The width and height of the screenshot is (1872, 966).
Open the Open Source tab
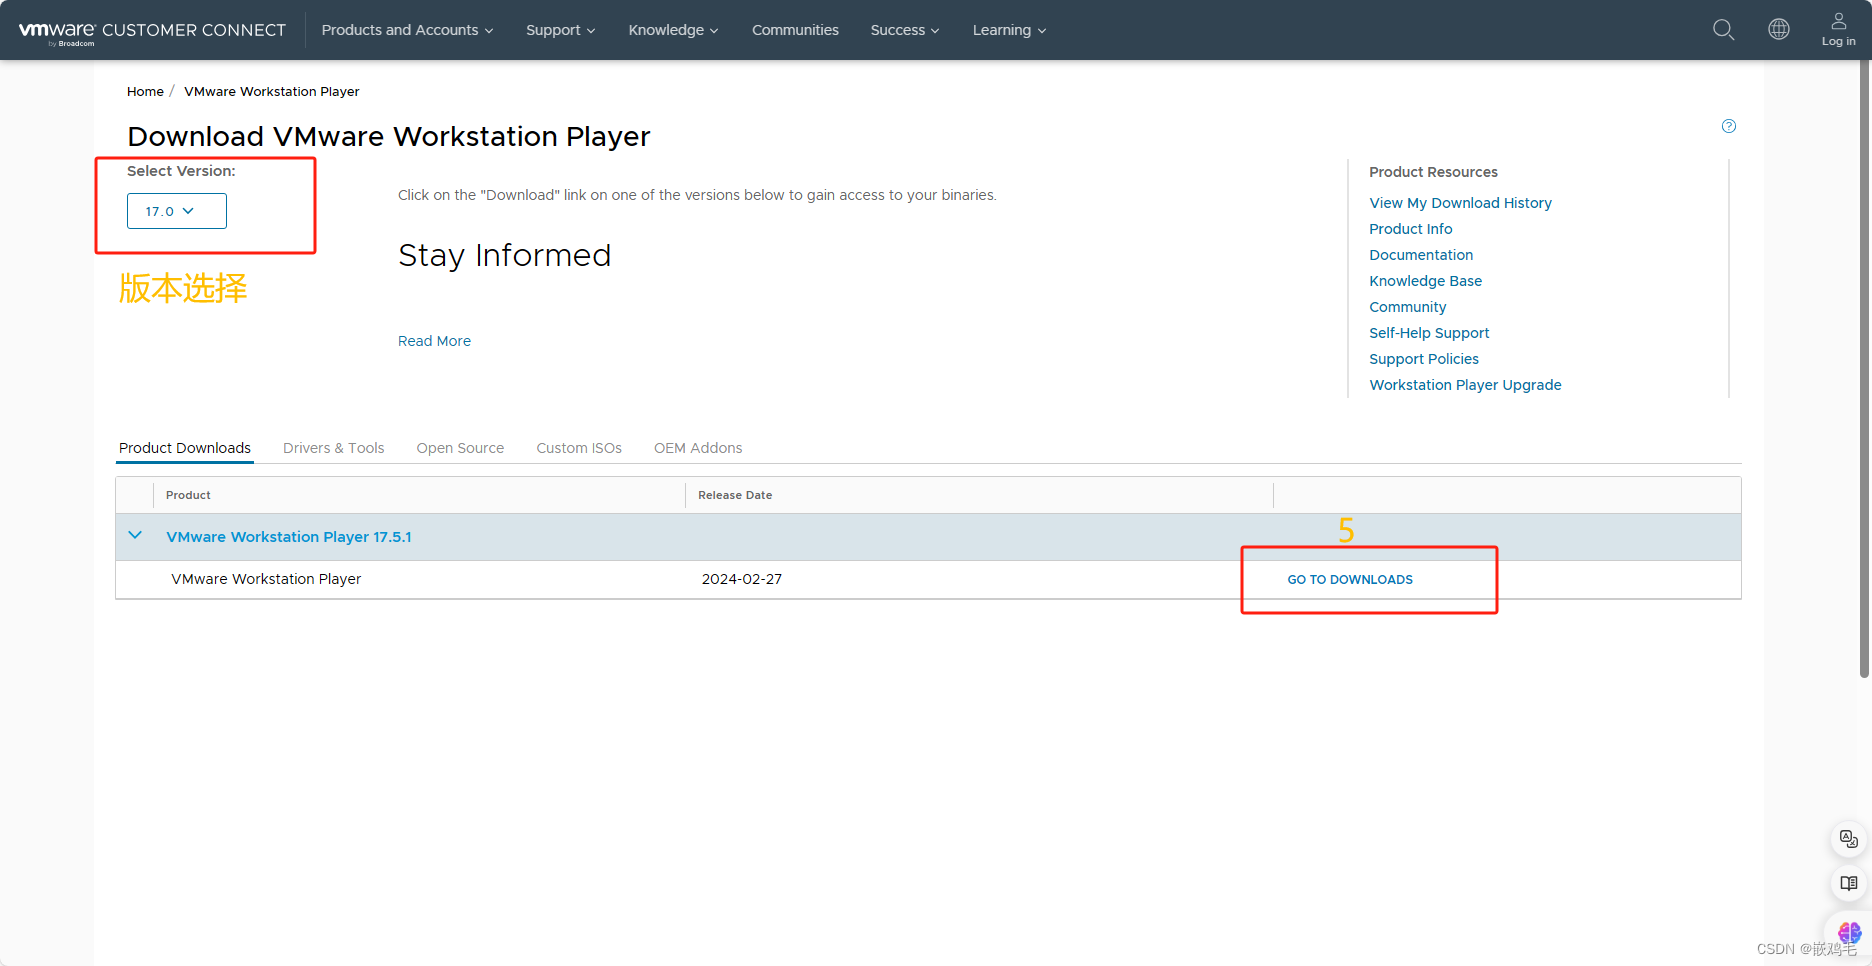tap(460, 448)
